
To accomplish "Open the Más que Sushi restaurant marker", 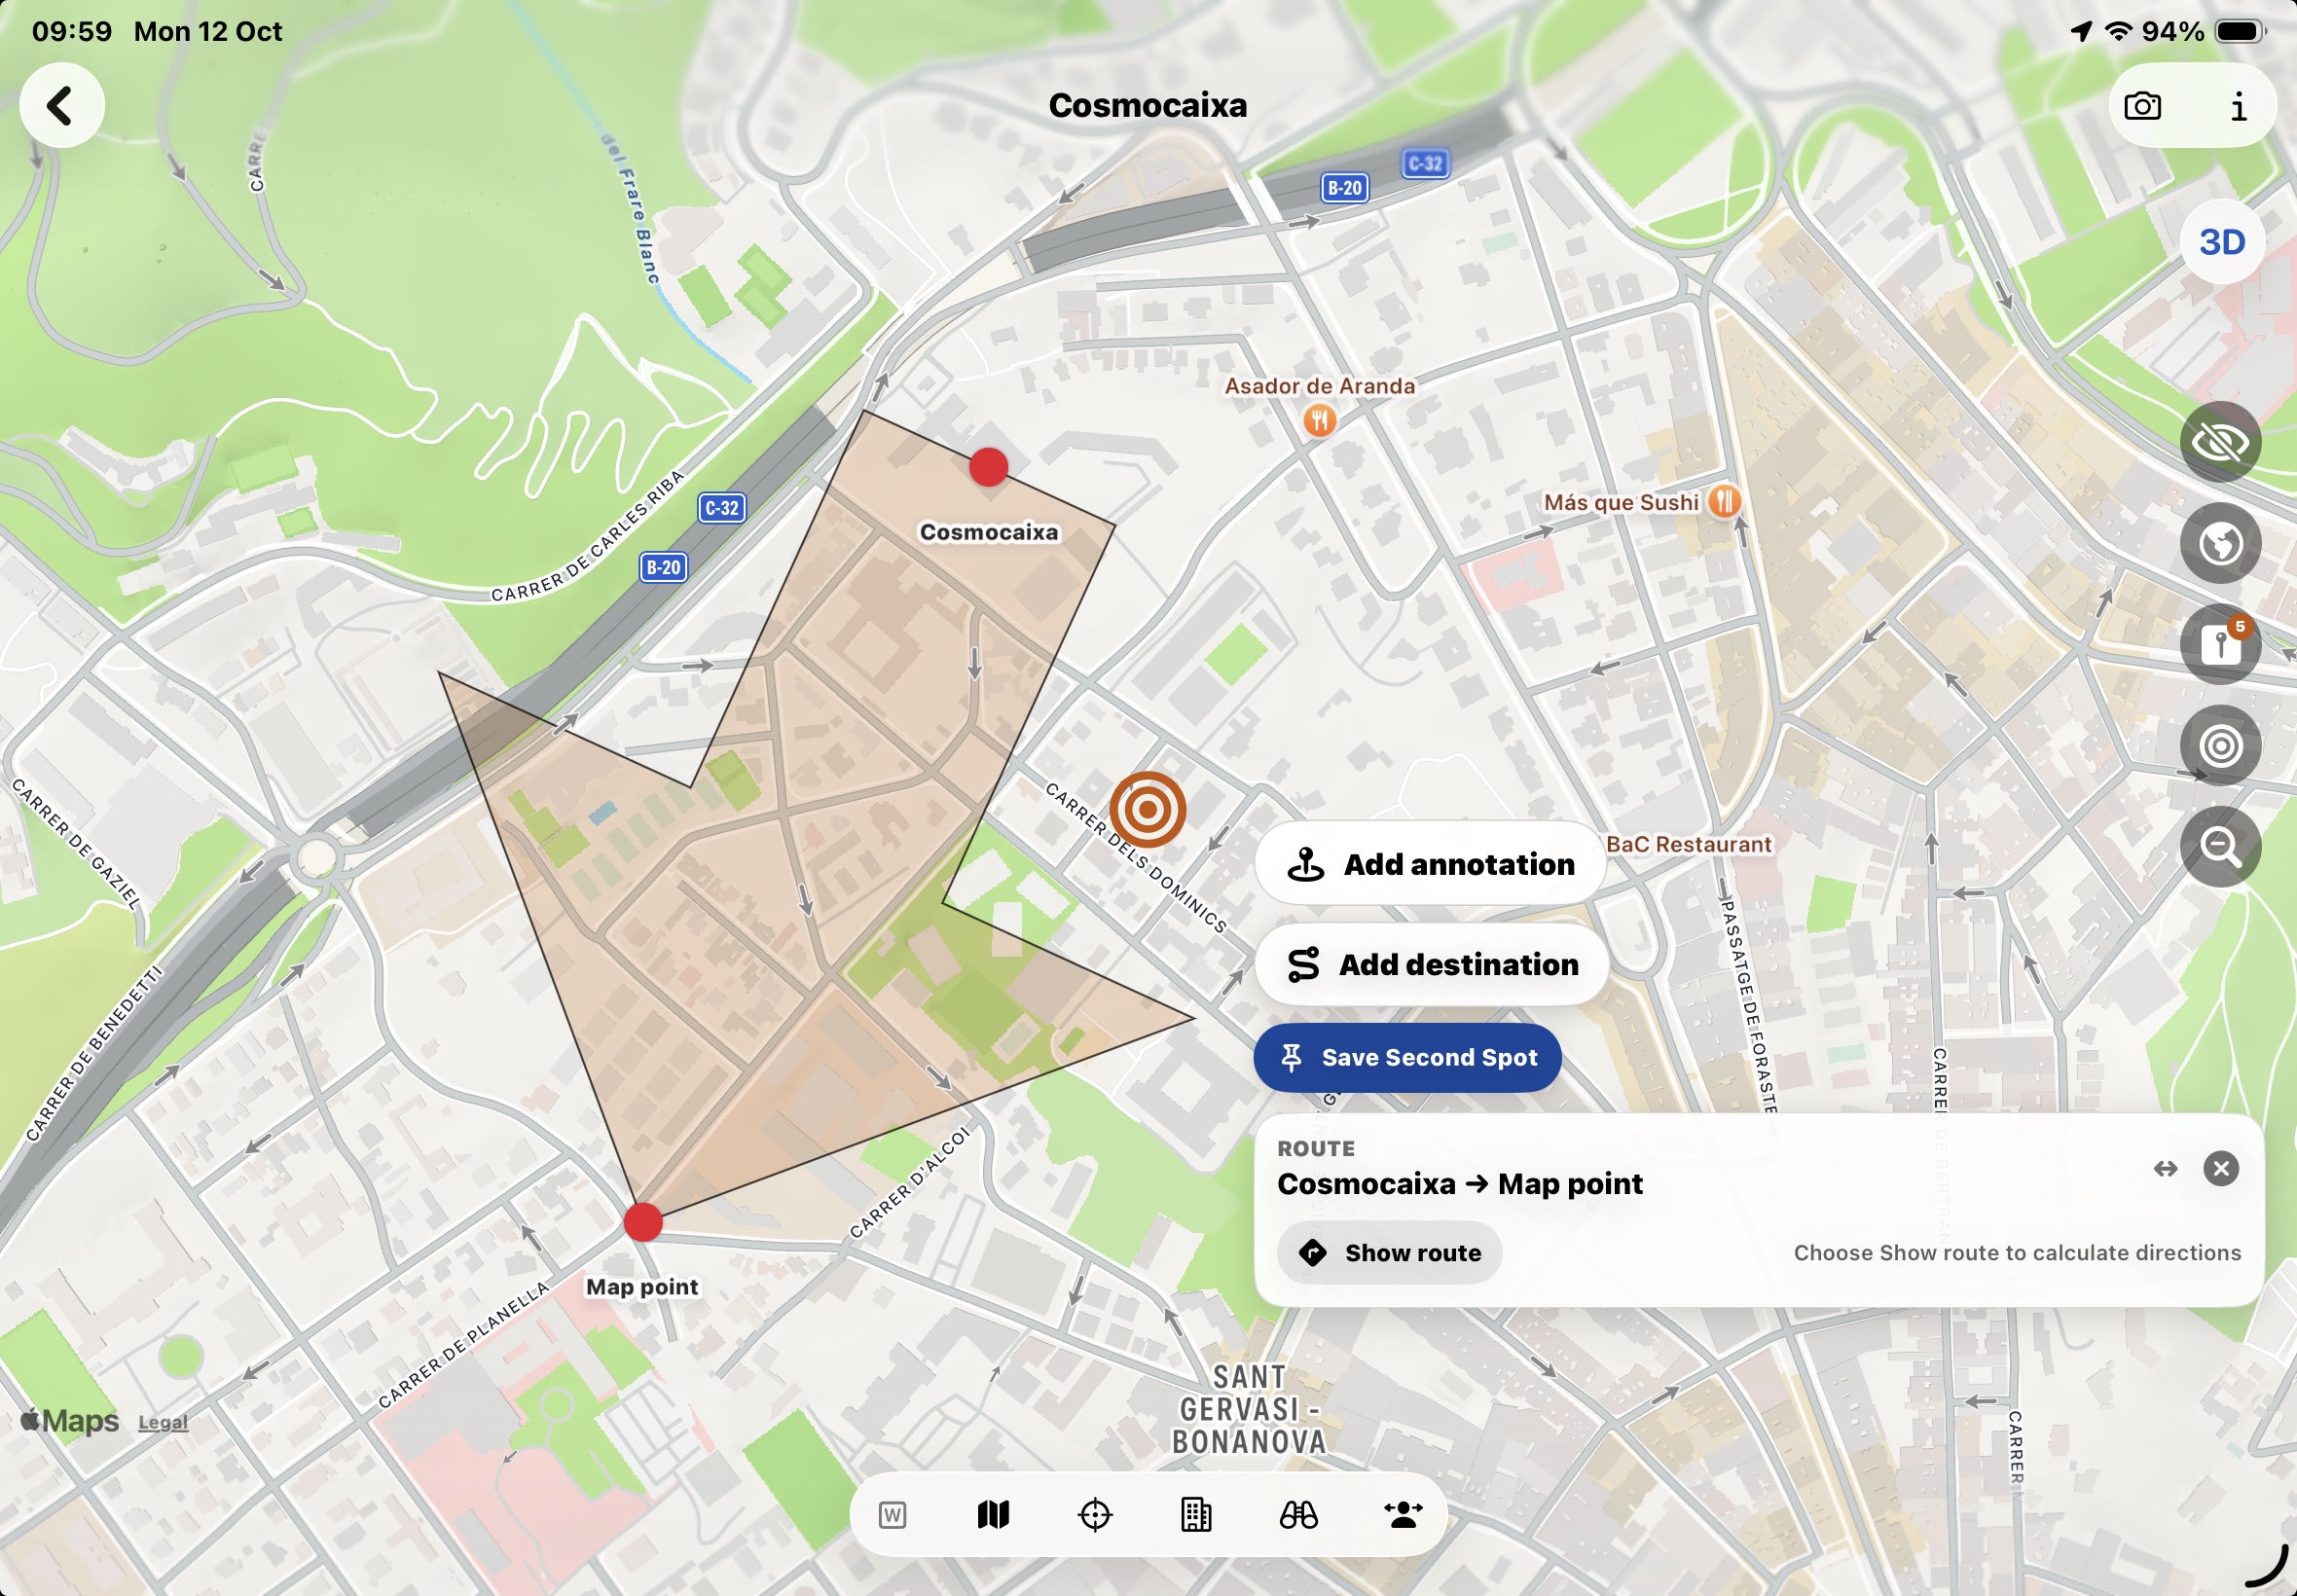I will click(x=1724, y=501).
